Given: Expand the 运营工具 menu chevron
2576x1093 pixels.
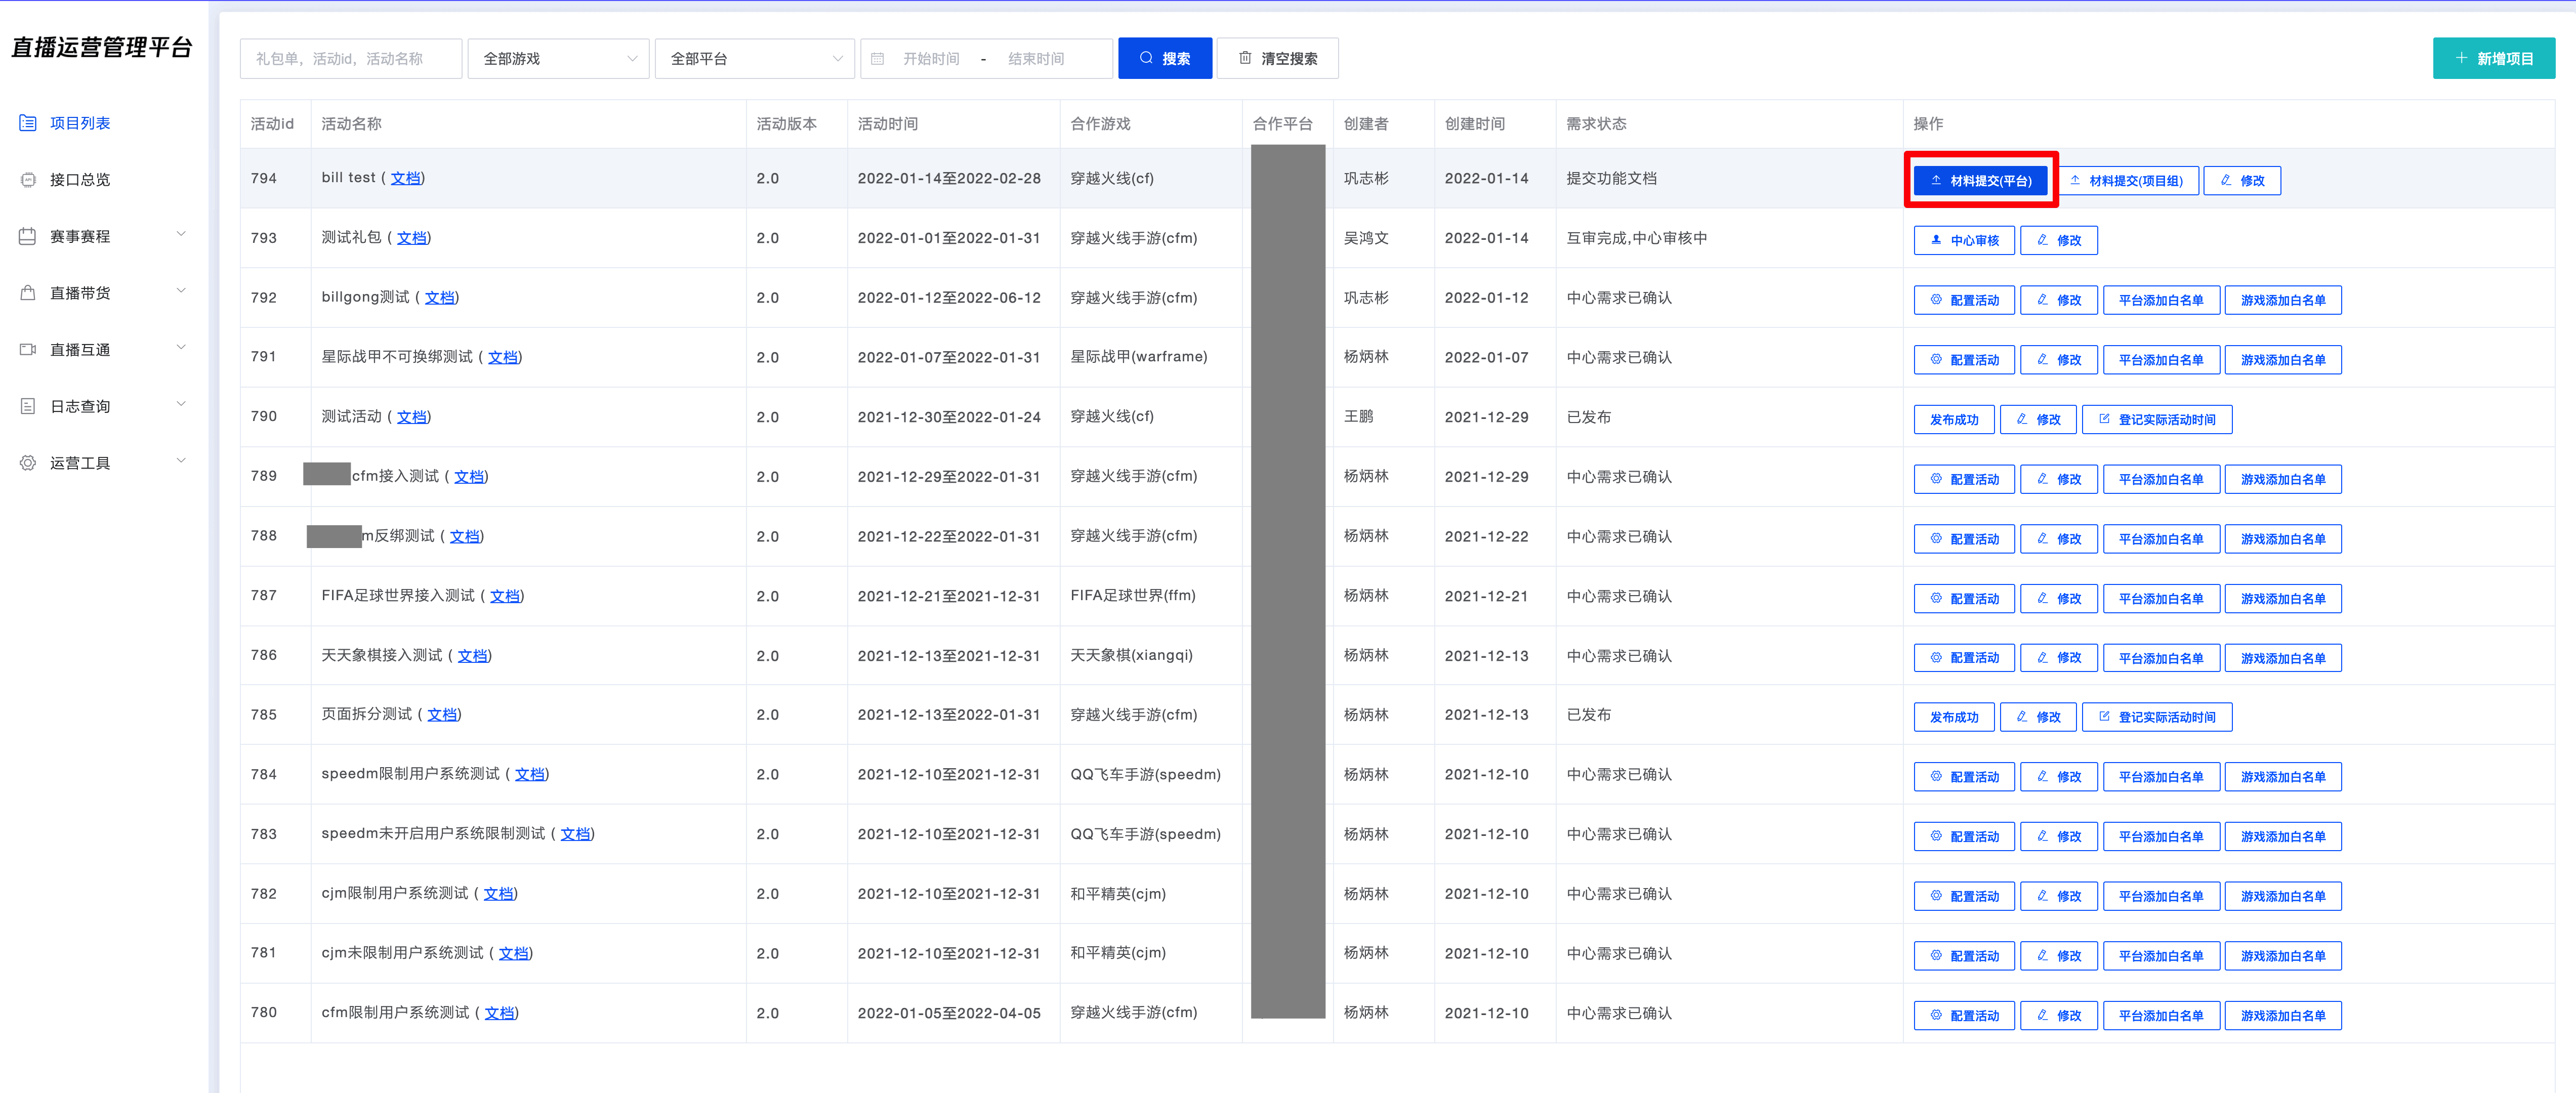Looking at the screenshot, I should tap(181, 462).
